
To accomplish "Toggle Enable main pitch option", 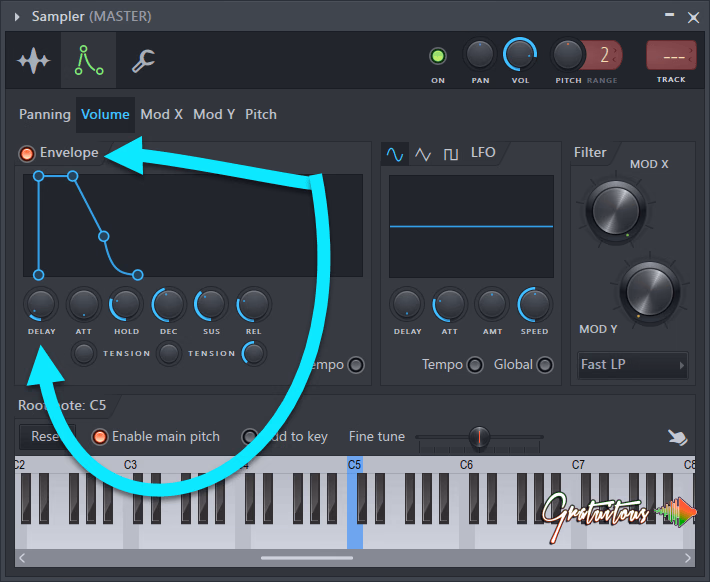I will point(100,437).
